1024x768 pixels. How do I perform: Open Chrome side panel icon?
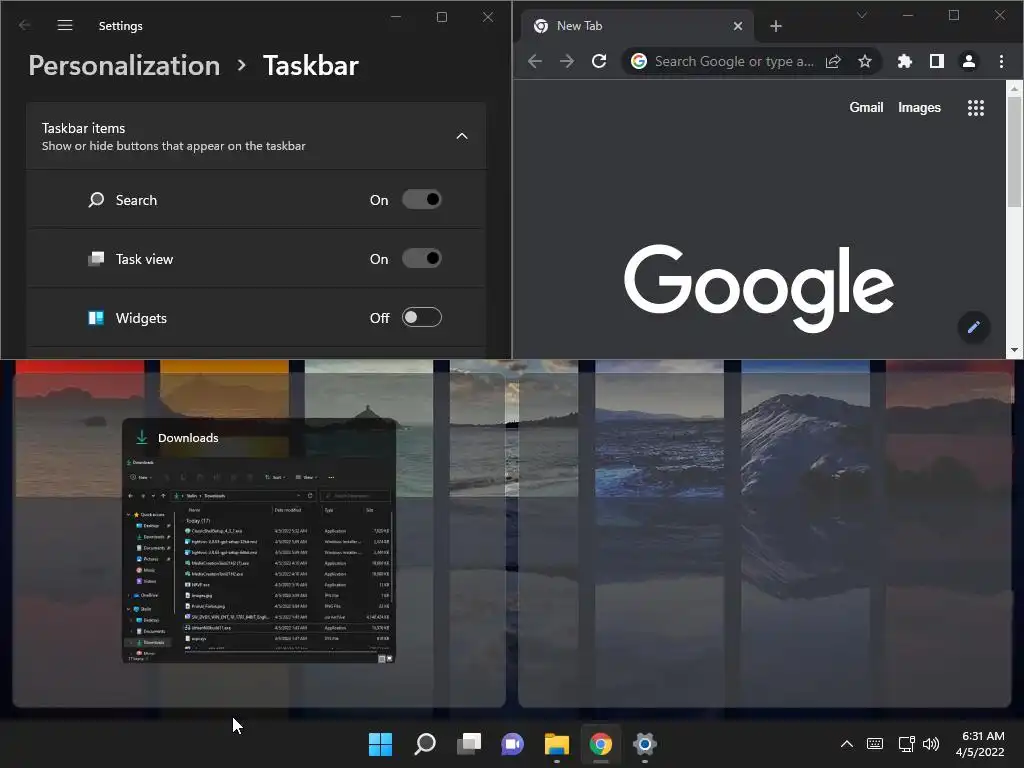[x=936, y=61]
